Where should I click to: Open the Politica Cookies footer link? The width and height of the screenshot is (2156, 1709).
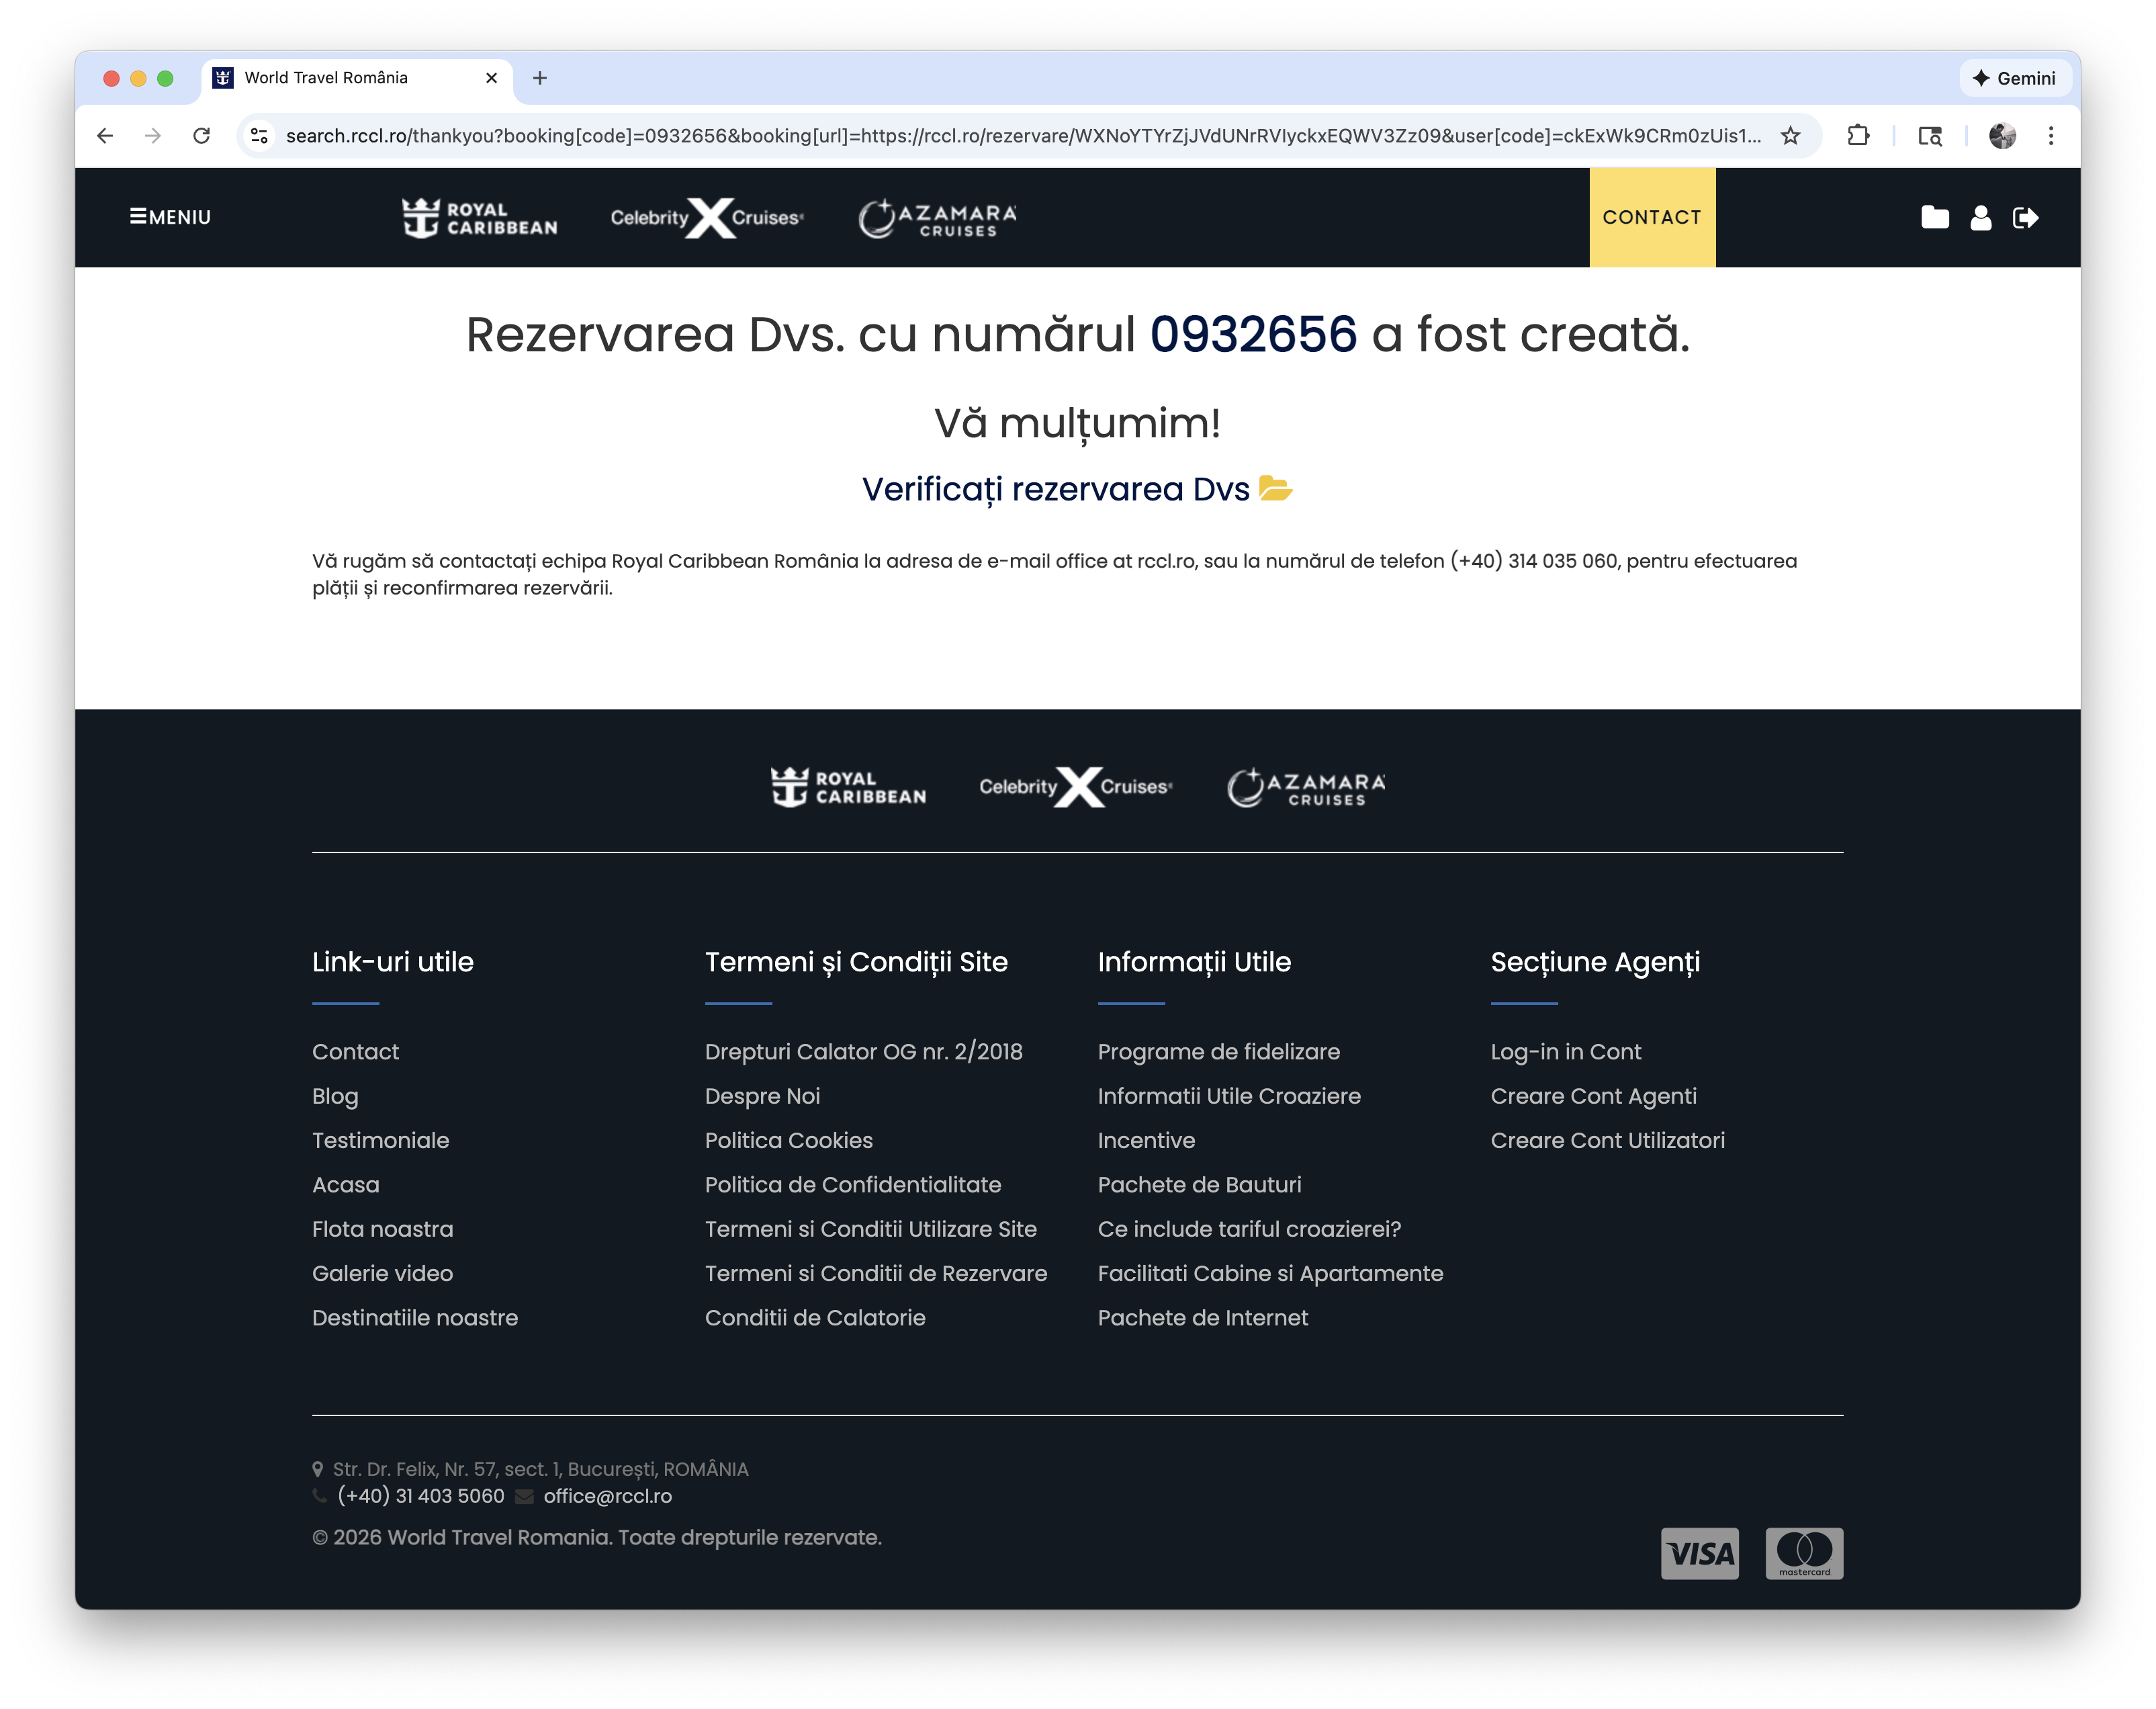tap(789, 1140)
